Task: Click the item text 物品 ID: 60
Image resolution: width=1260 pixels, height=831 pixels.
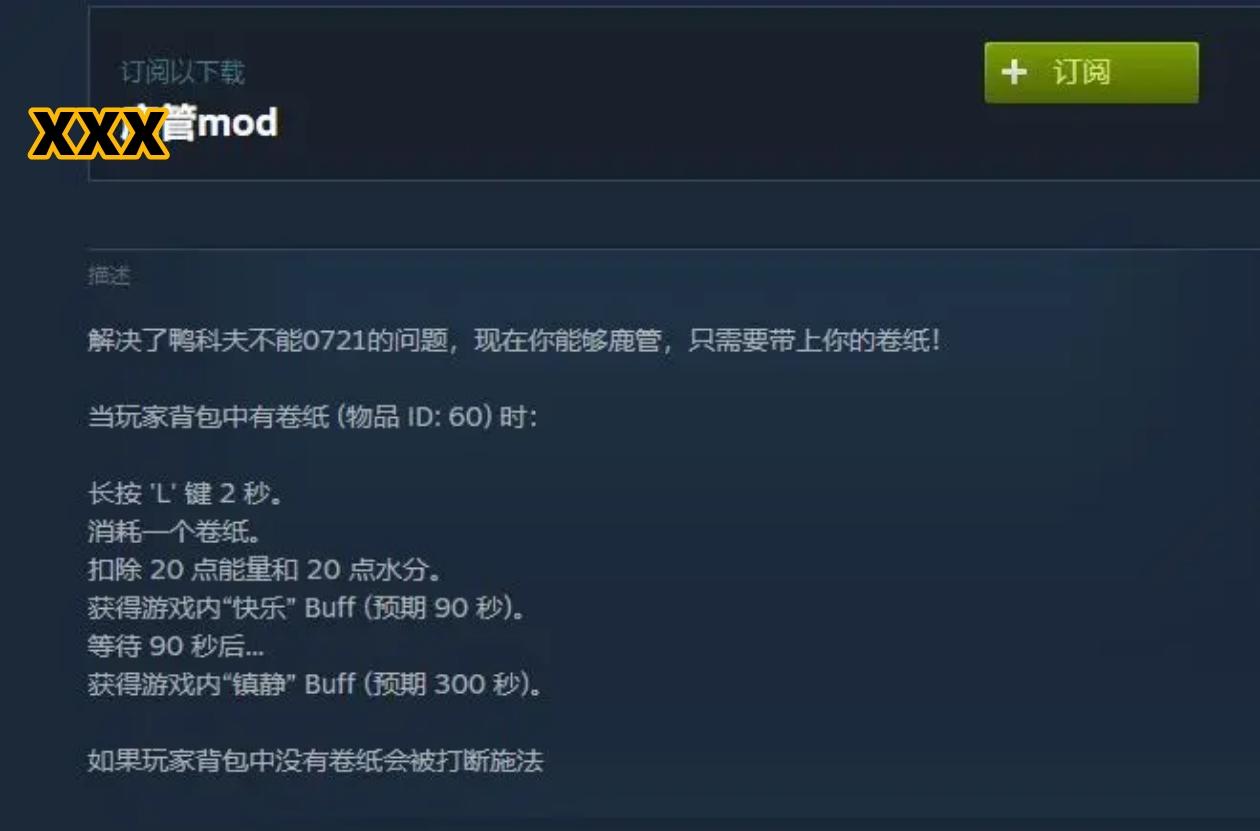Action: point(413,417)
